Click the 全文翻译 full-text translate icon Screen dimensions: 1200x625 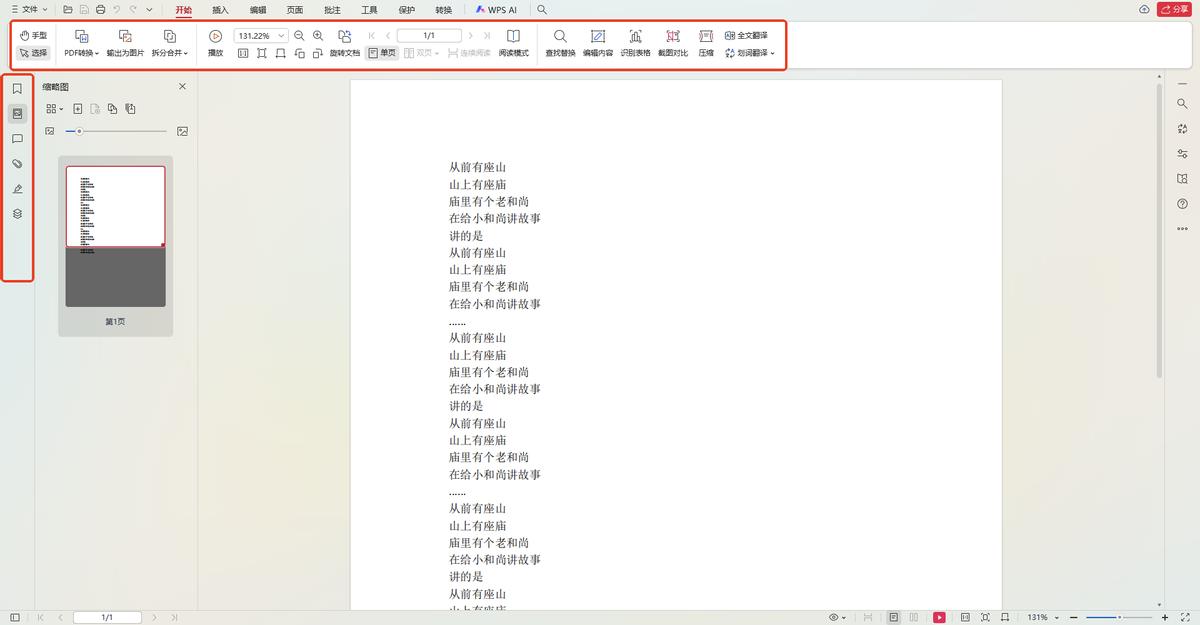[733, 34]
